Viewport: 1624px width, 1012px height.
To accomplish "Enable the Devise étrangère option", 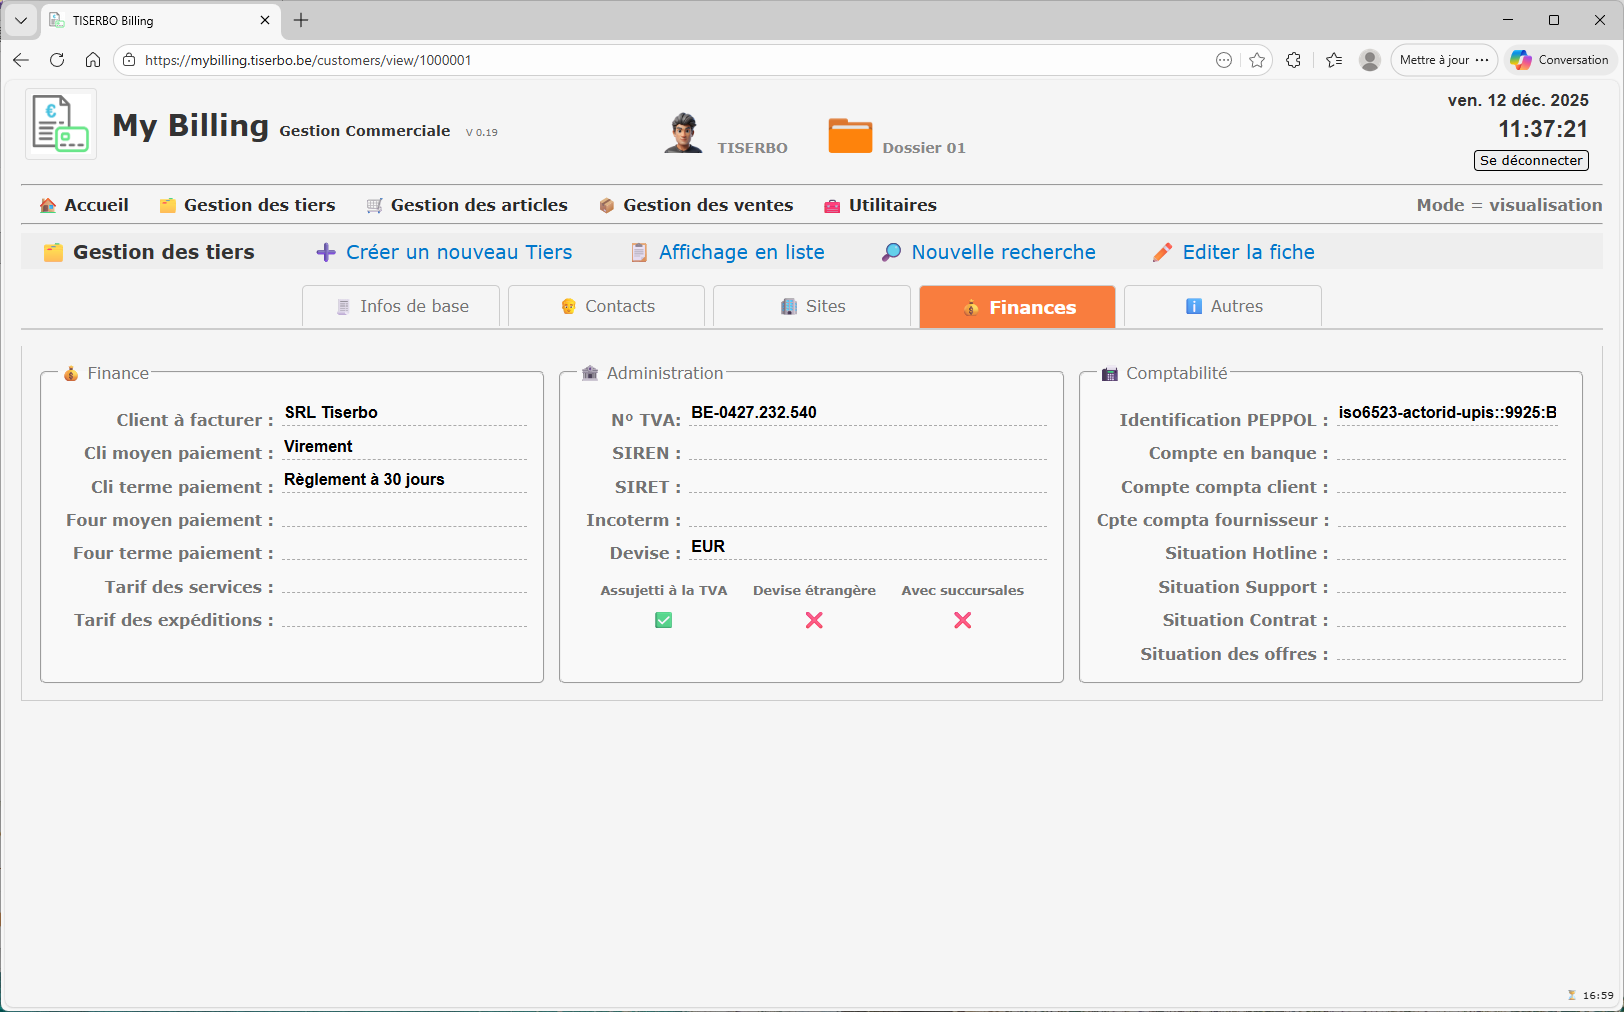I will [x=813, y=620].
